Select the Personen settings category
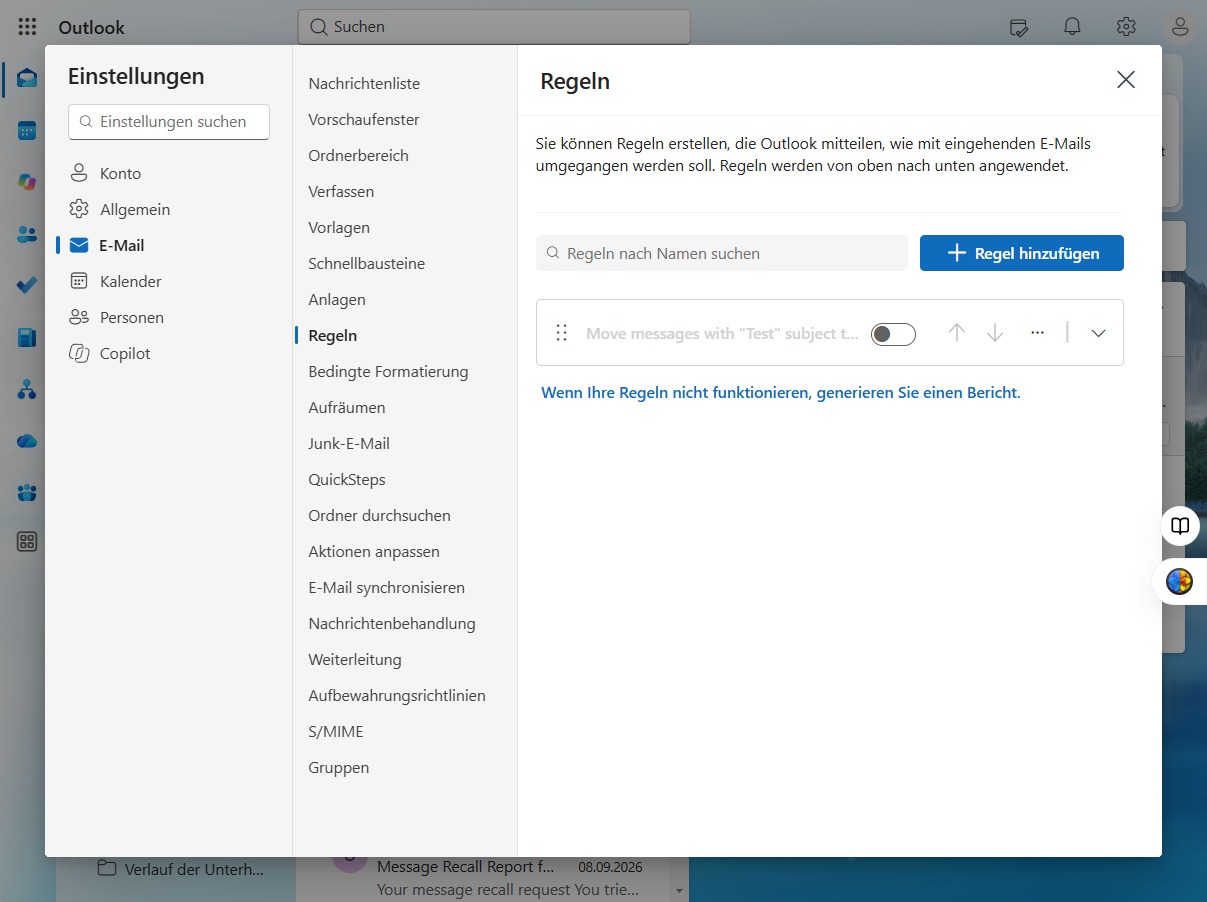 [x=131, y=317]
